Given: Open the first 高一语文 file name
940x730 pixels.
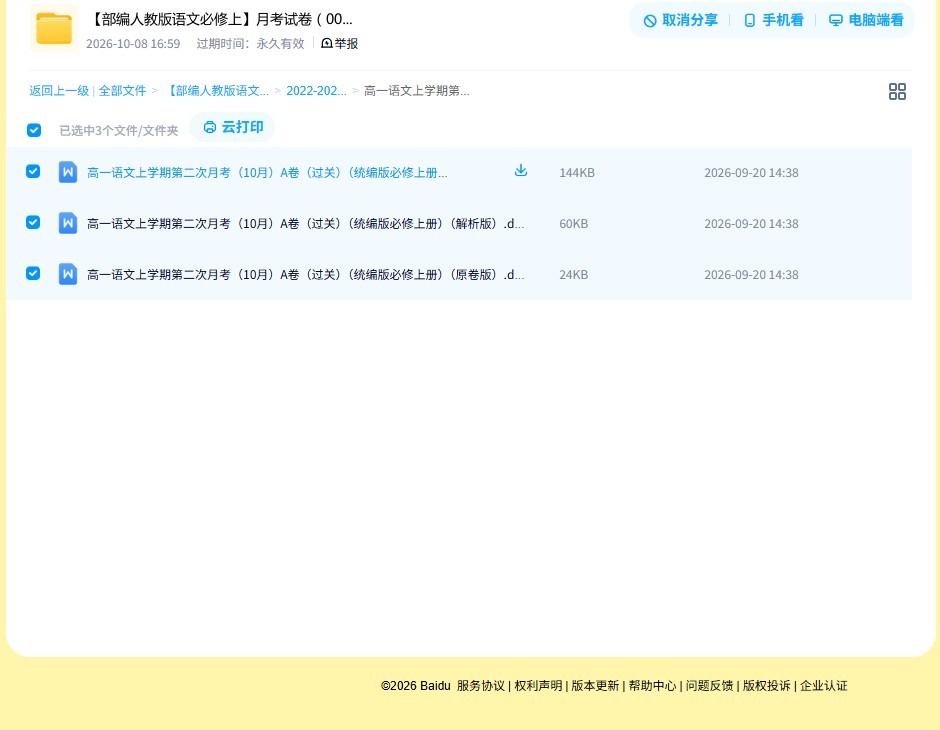Looking at the screenshot, I should click(267, 173).
